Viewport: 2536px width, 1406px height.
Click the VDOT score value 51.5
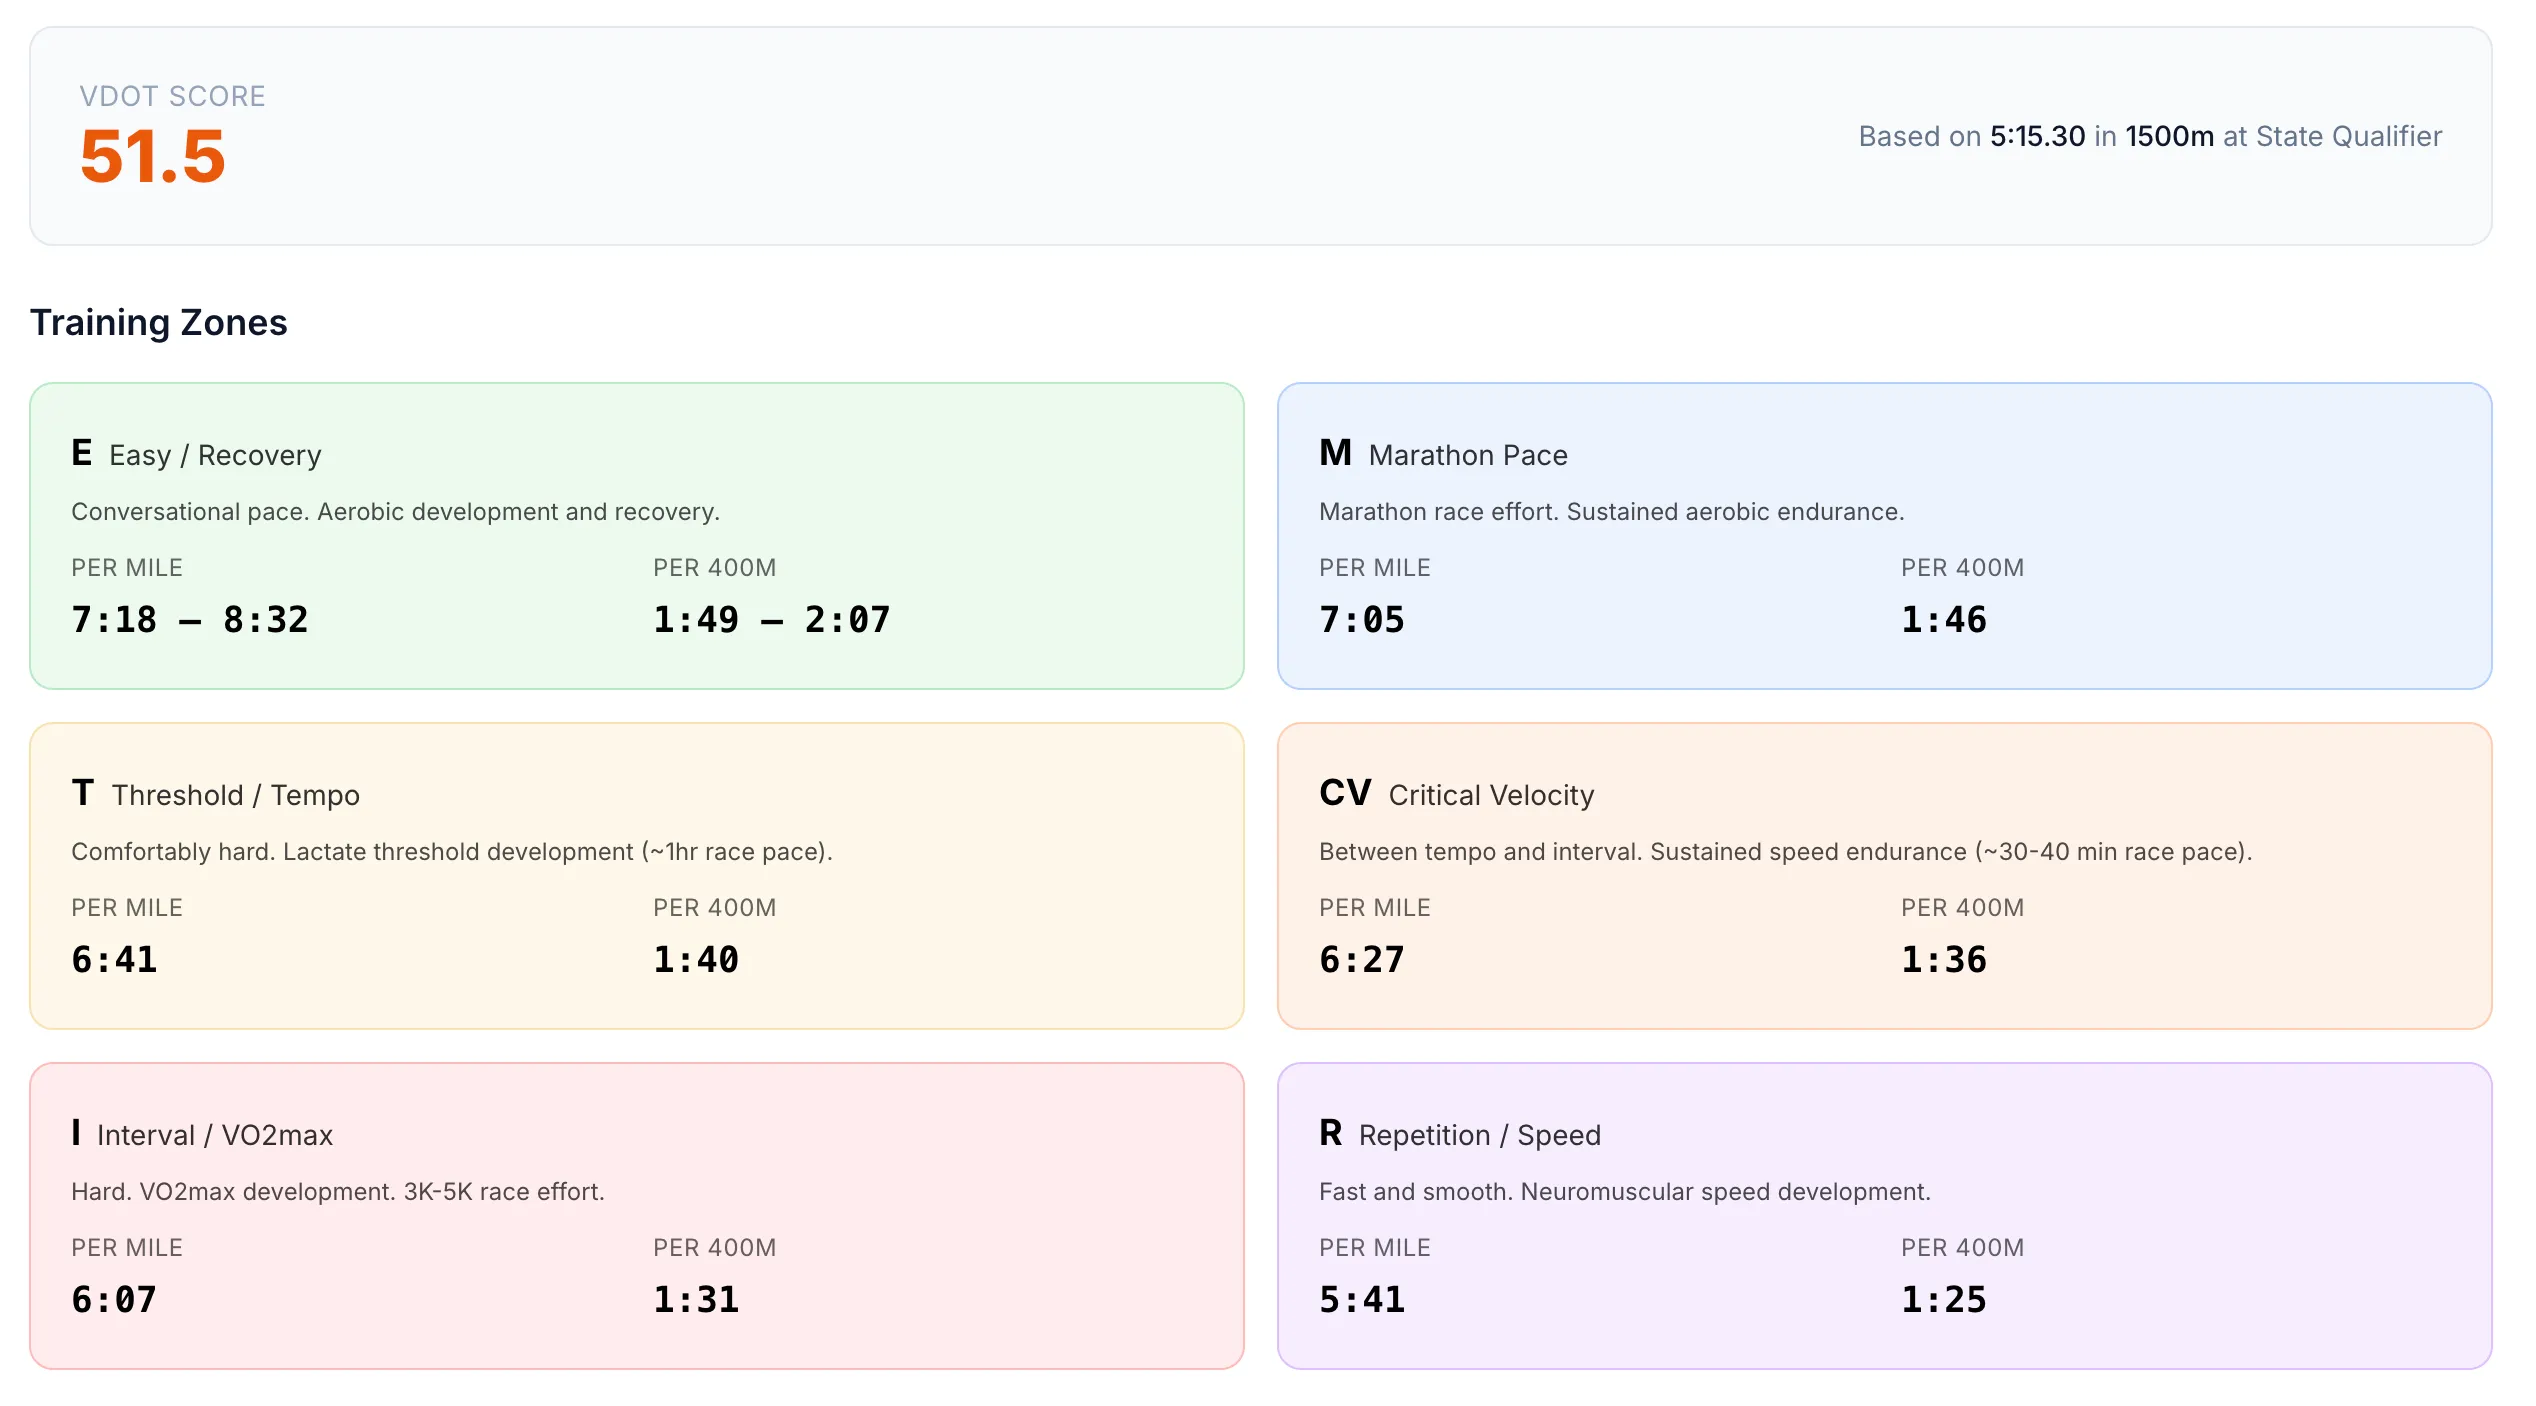pyautogui.click(x=153, y=157)
